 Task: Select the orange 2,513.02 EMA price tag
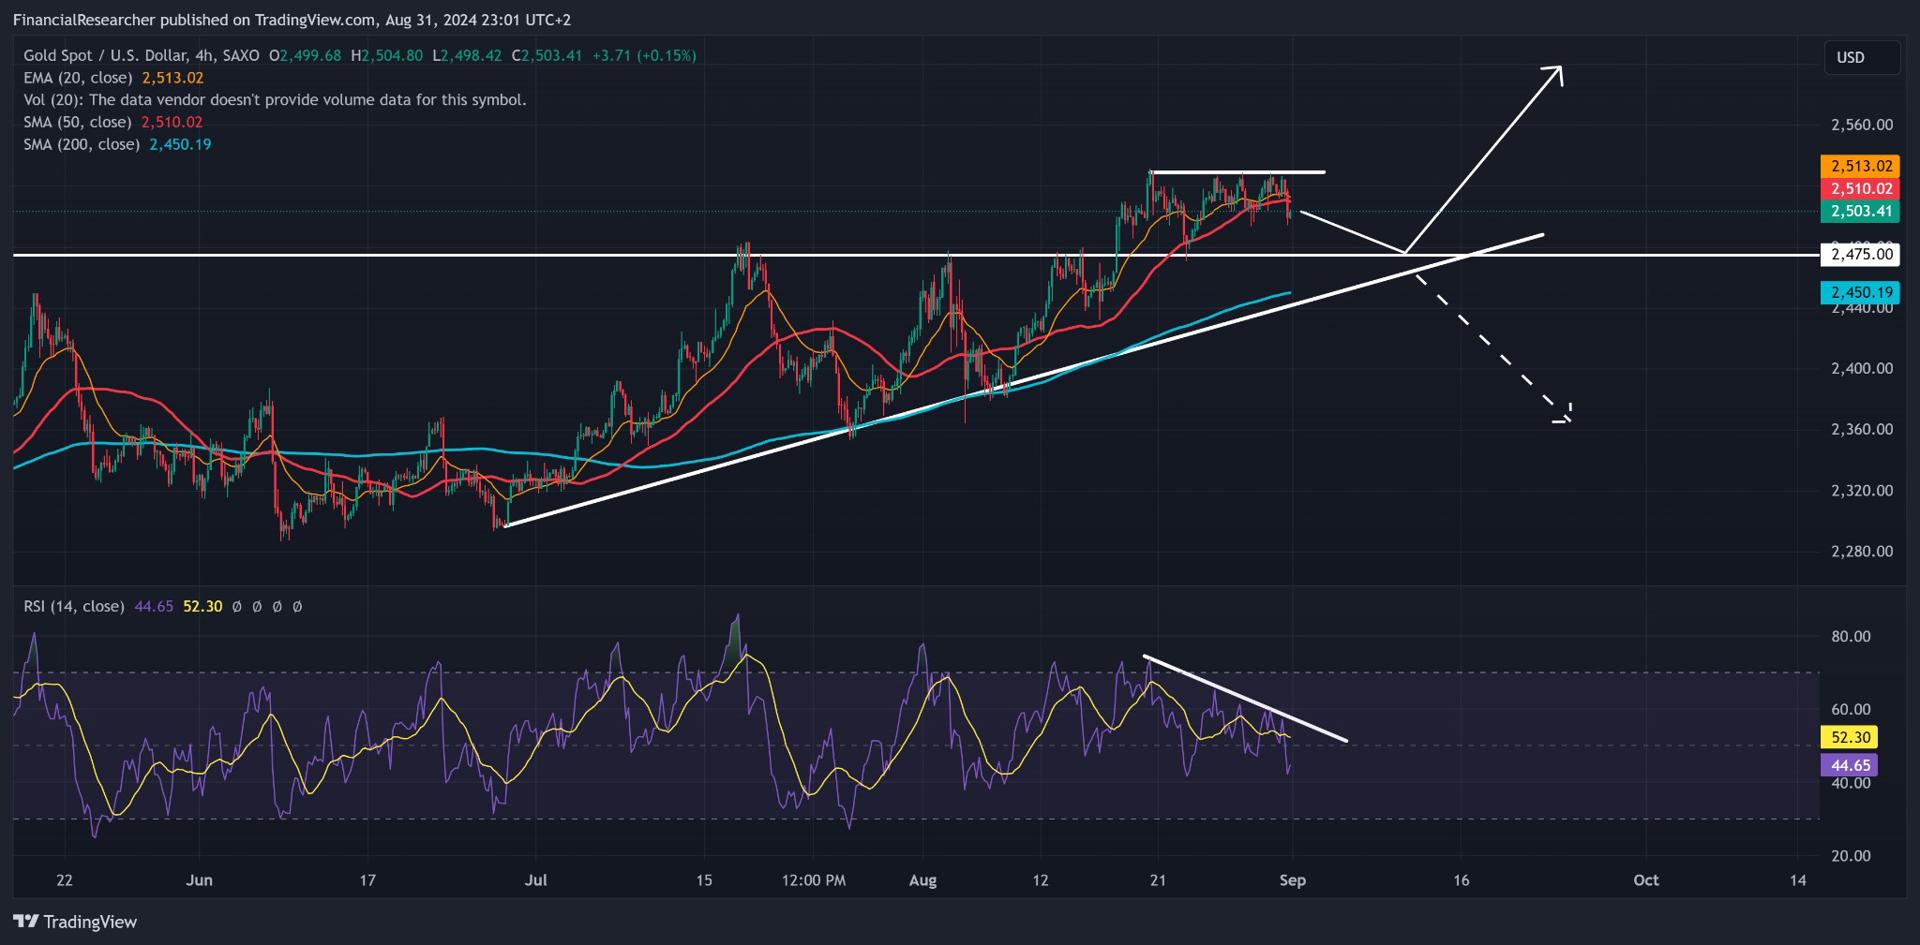(x=1860, y=164)
